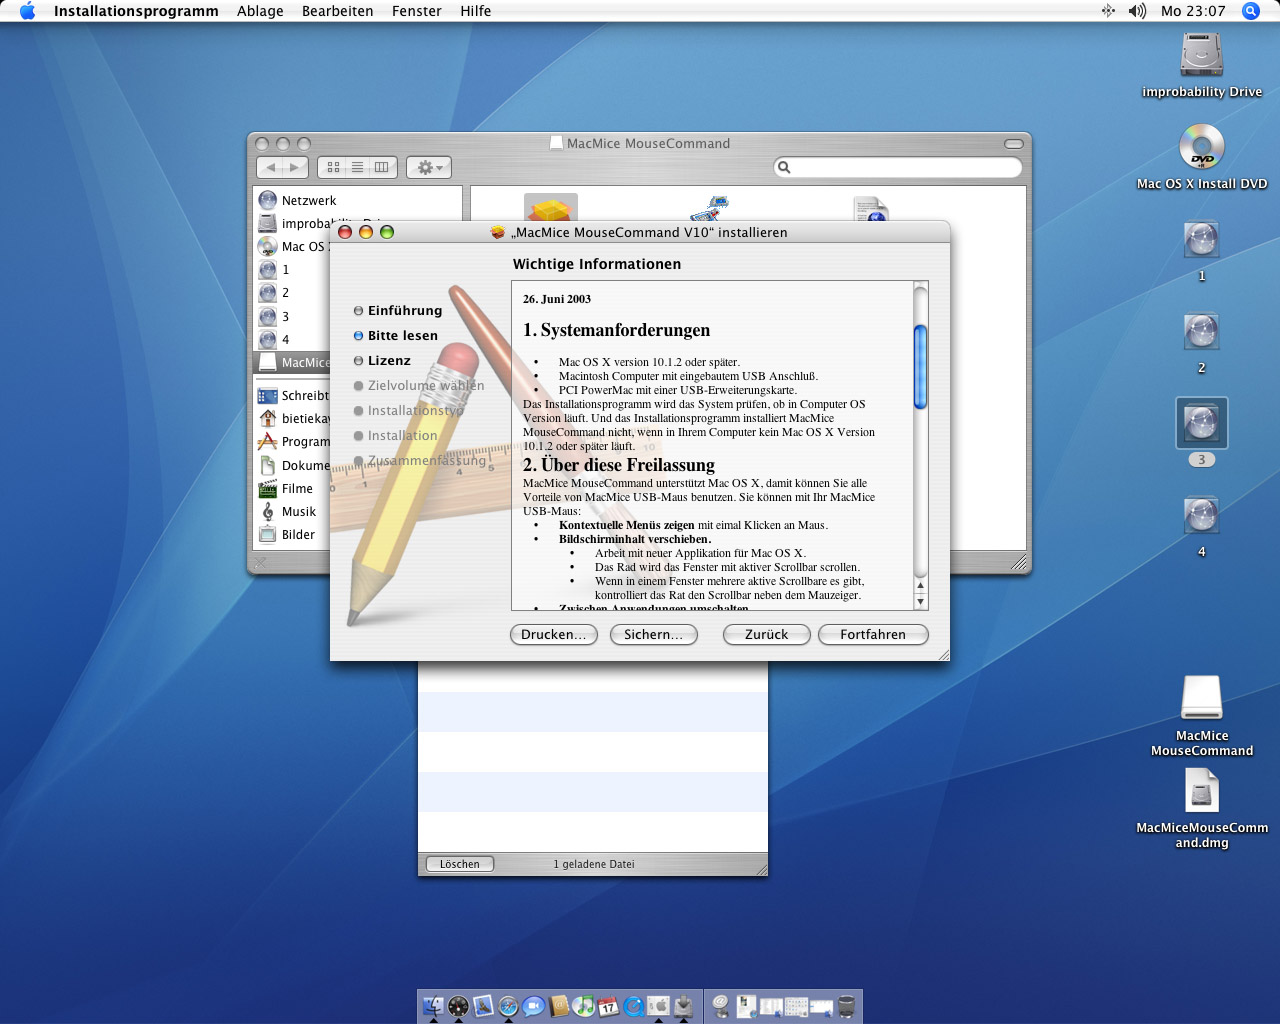The height and width of the screenshot is (1024, 1280).
Task: Open Spotlight search in menu bar
Action: click(x=1250, y=11)
